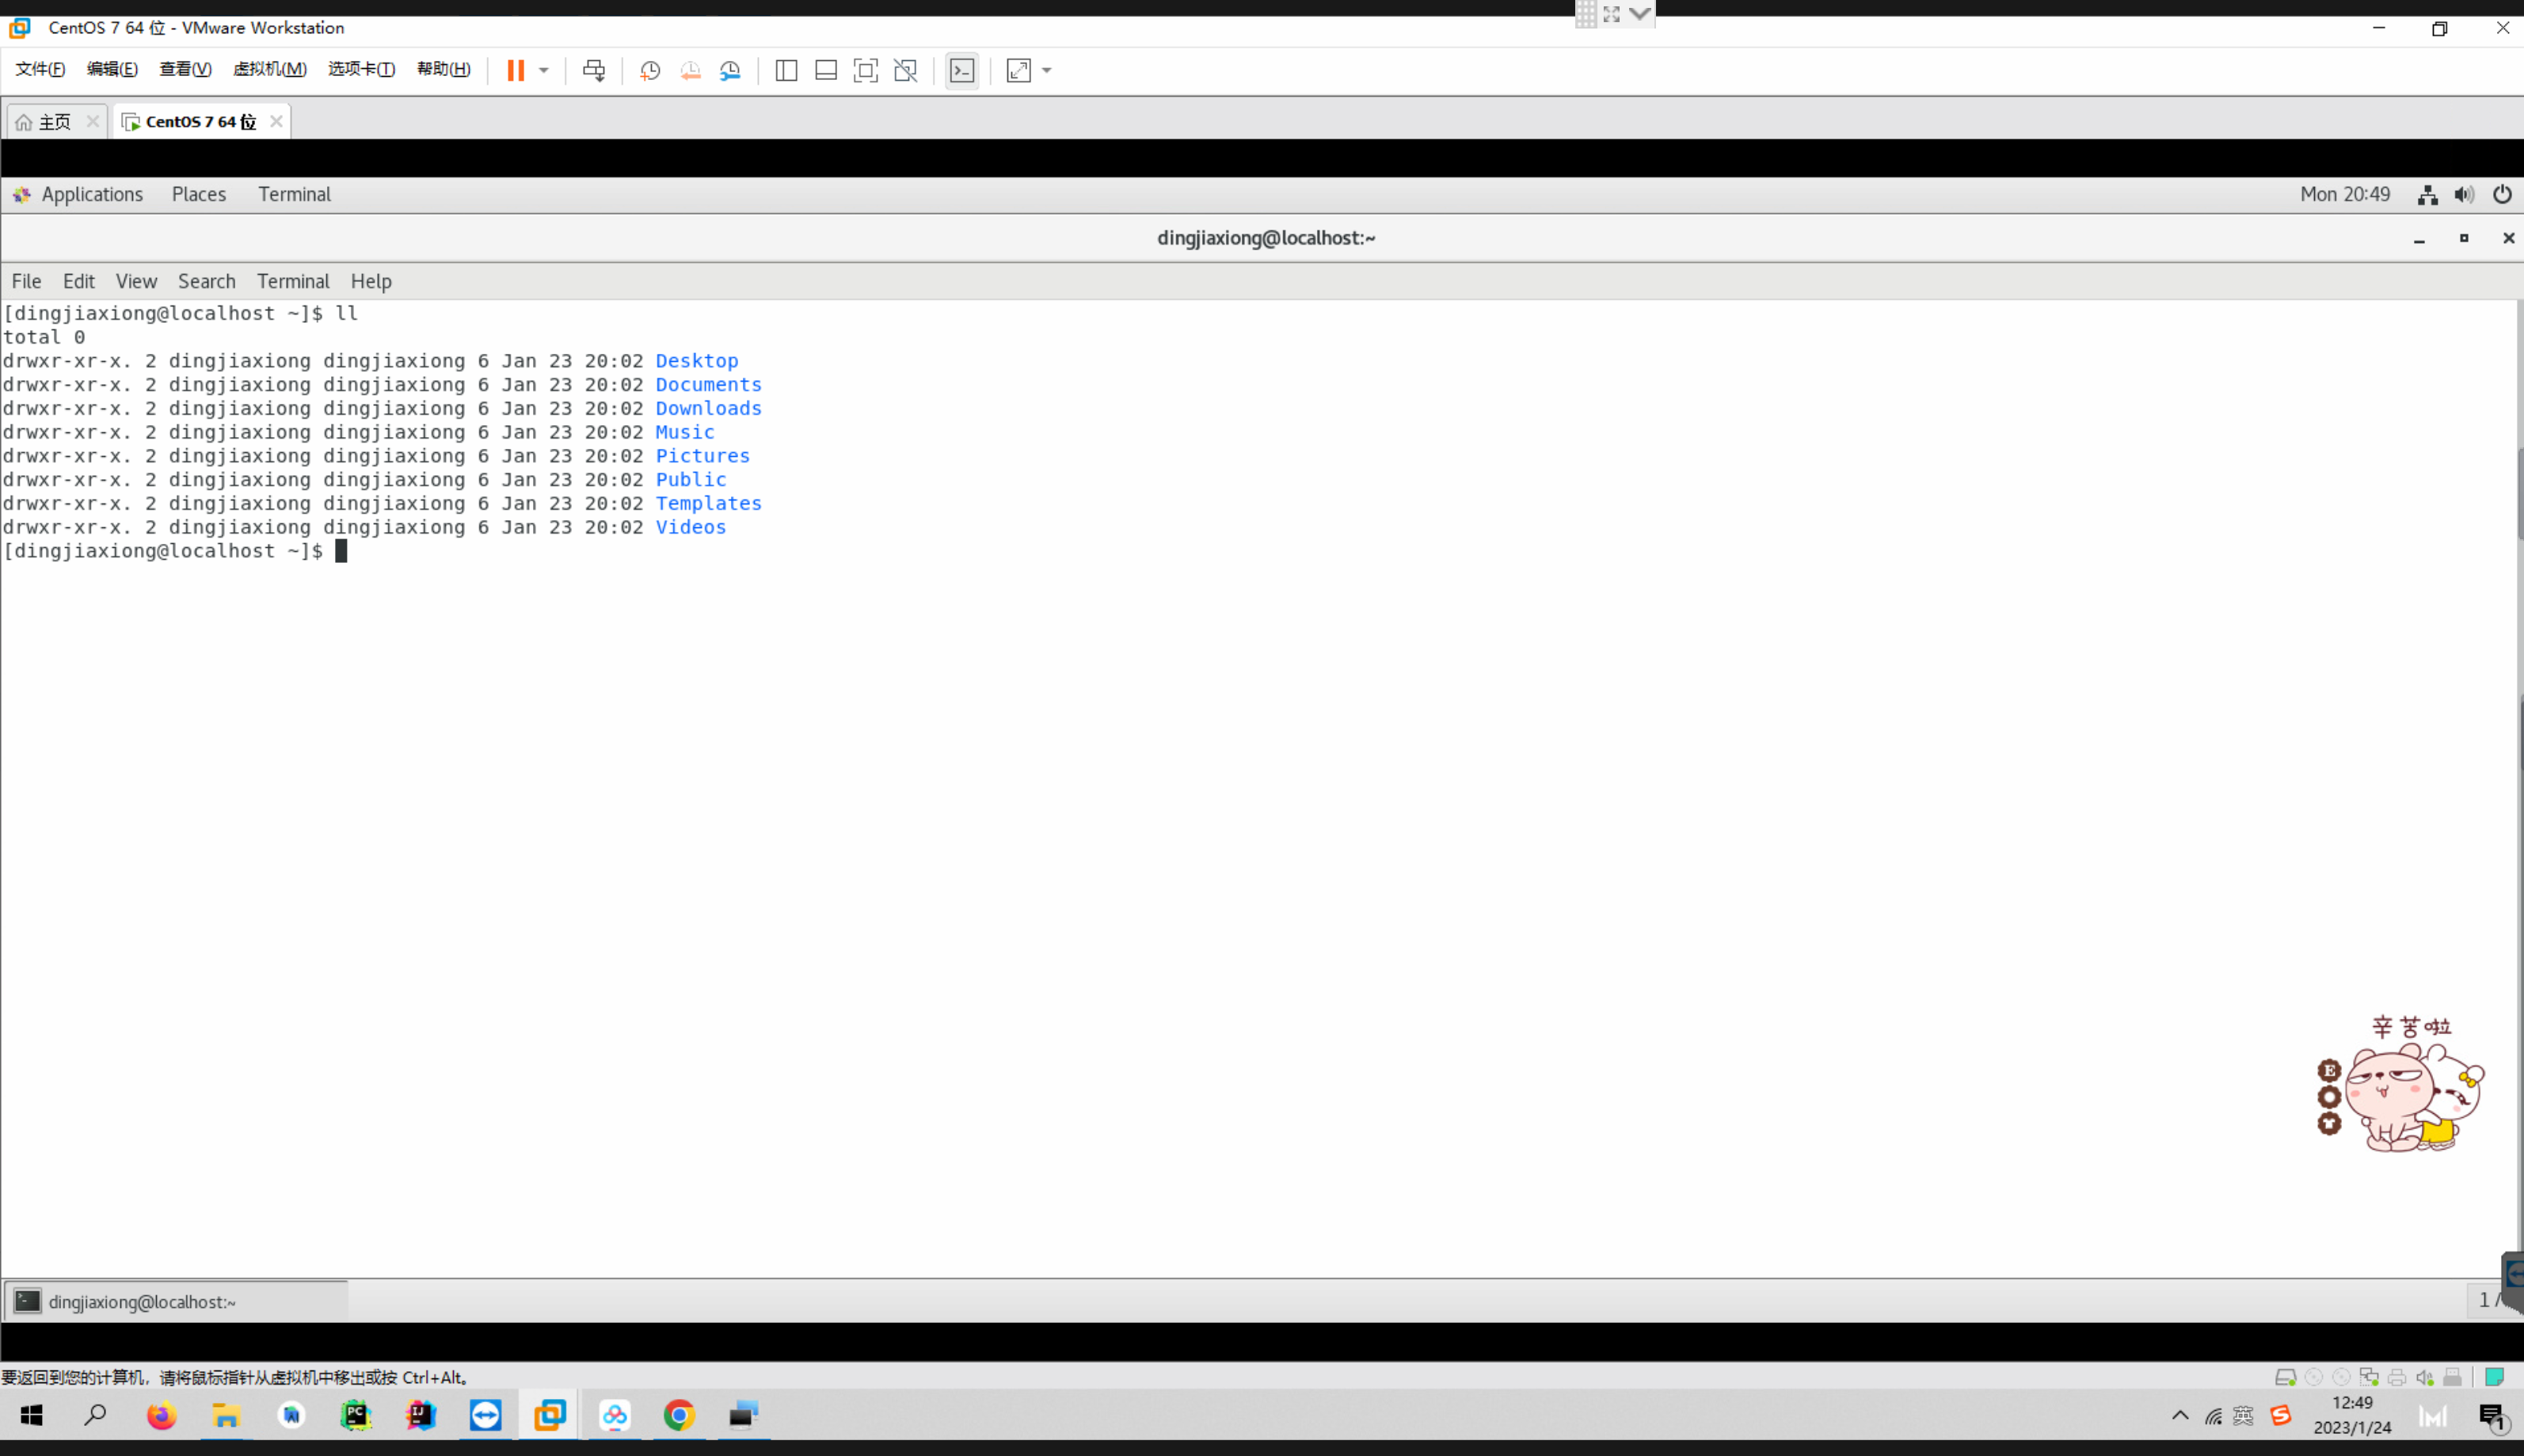Pause the virtual machine with the orange button
The image size is (2524, 1456).
(x=515, y=70)
